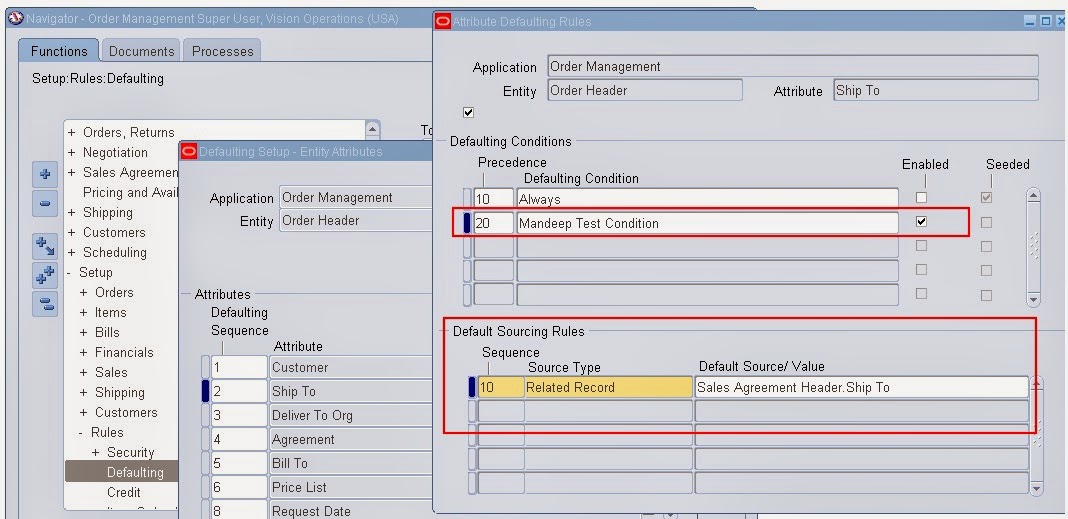Switch to the Functions tab

pyautogui.click(x=59, y=51)
